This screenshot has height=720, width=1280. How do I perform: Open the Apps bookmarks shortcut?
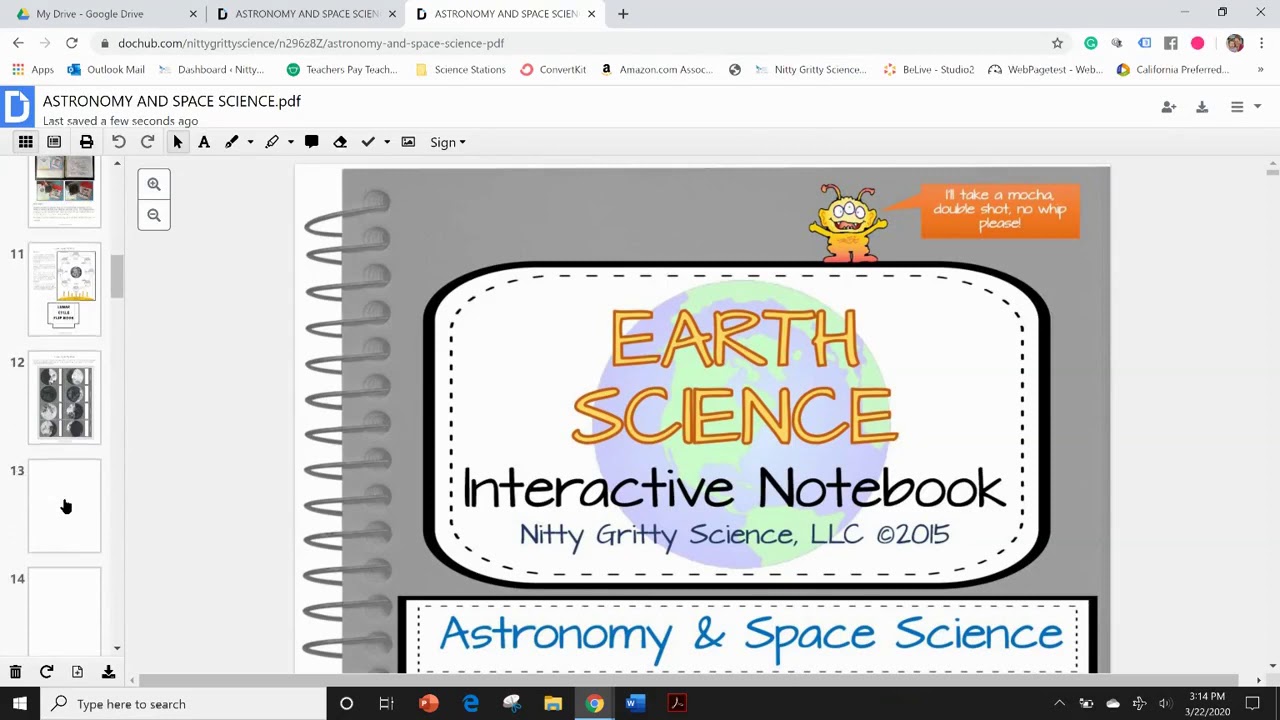pyautogui.click(x=33, y=70)
